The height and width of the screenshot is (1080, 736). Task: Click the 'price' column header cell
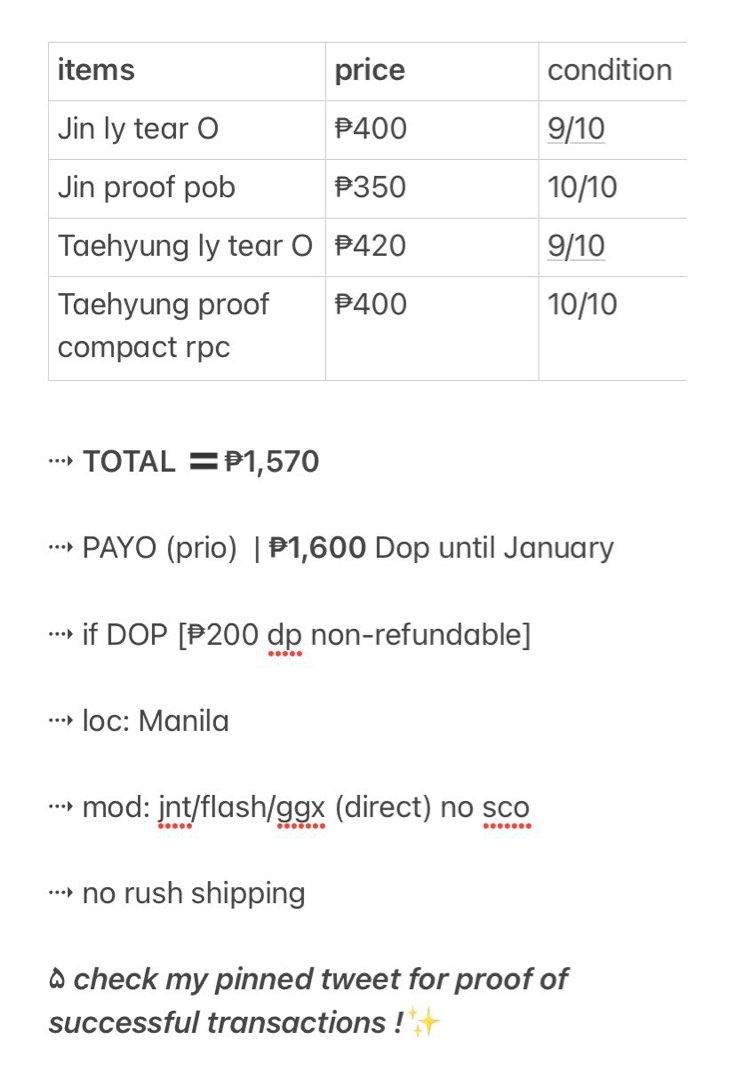tap(432, 72)
